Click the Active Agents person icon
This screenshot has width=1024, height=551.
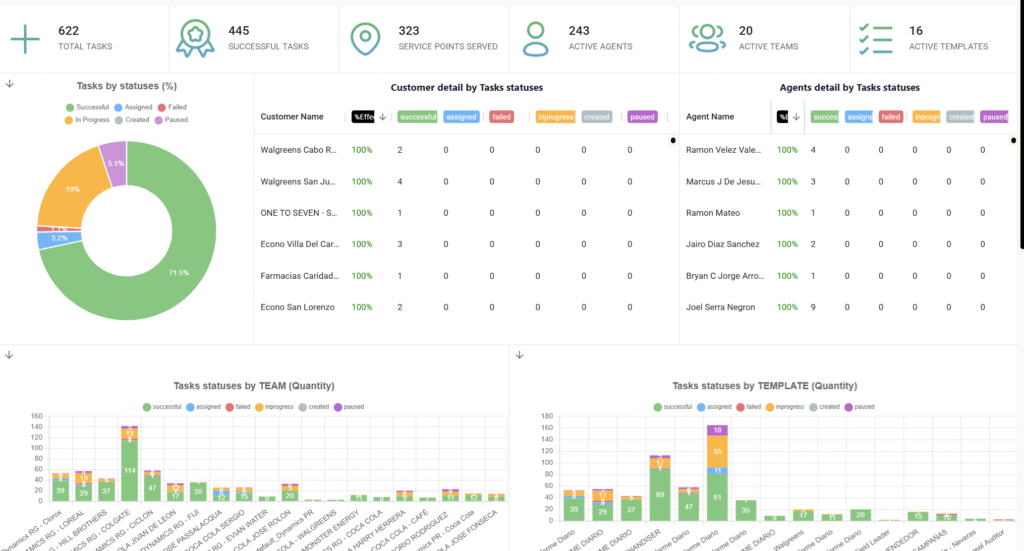(536, 38)
